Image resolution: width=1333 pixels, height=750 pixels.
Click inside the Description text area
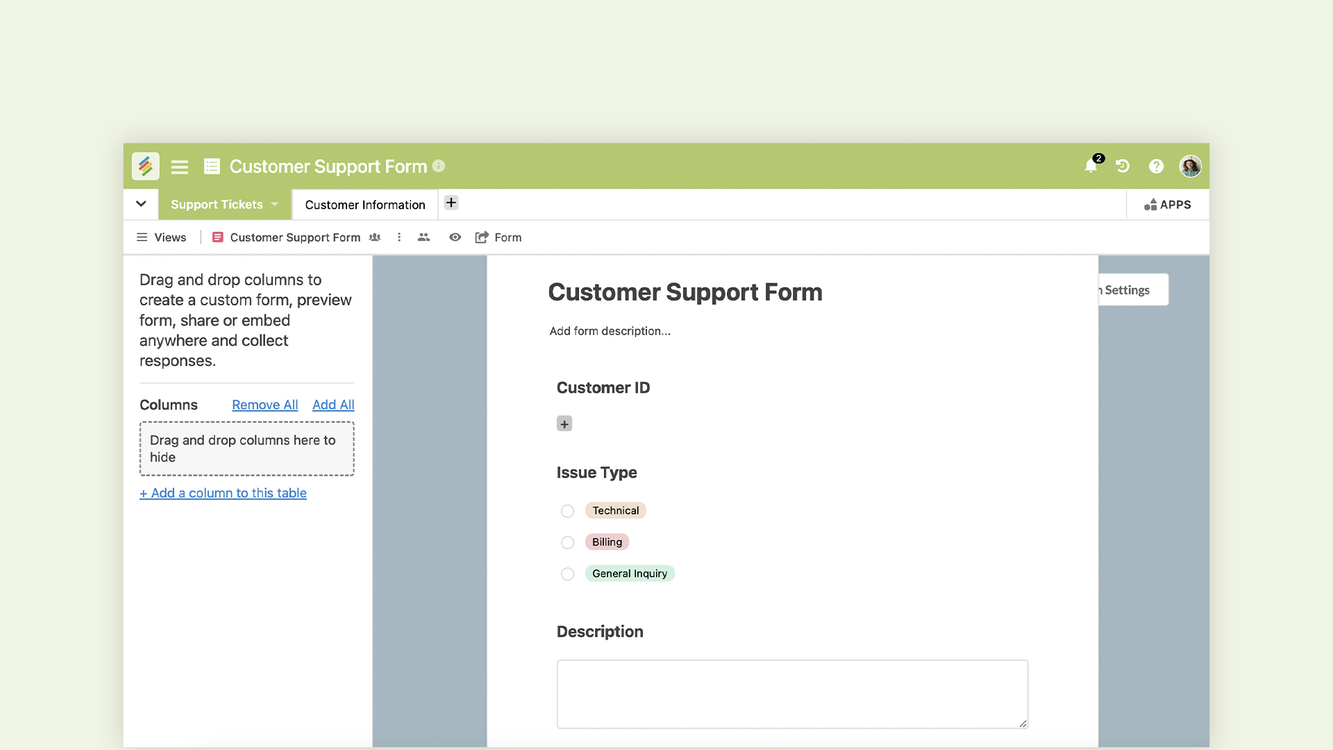pyautogui.click(x=791, y=693)
